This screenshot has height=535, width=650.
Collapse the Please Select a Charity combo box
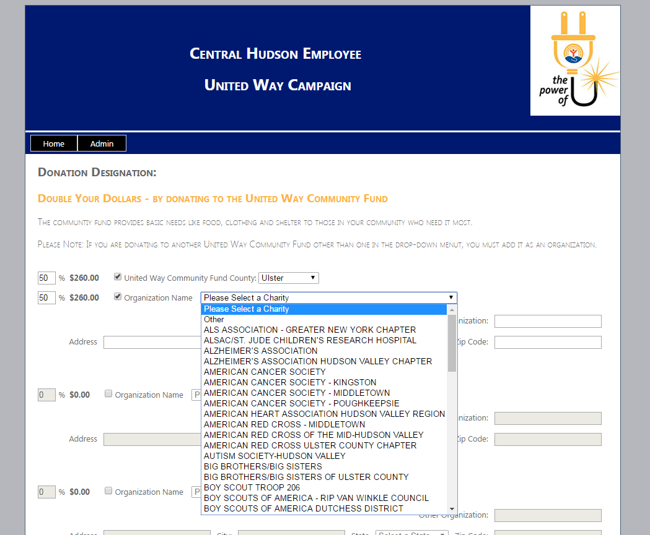(329, 298)
